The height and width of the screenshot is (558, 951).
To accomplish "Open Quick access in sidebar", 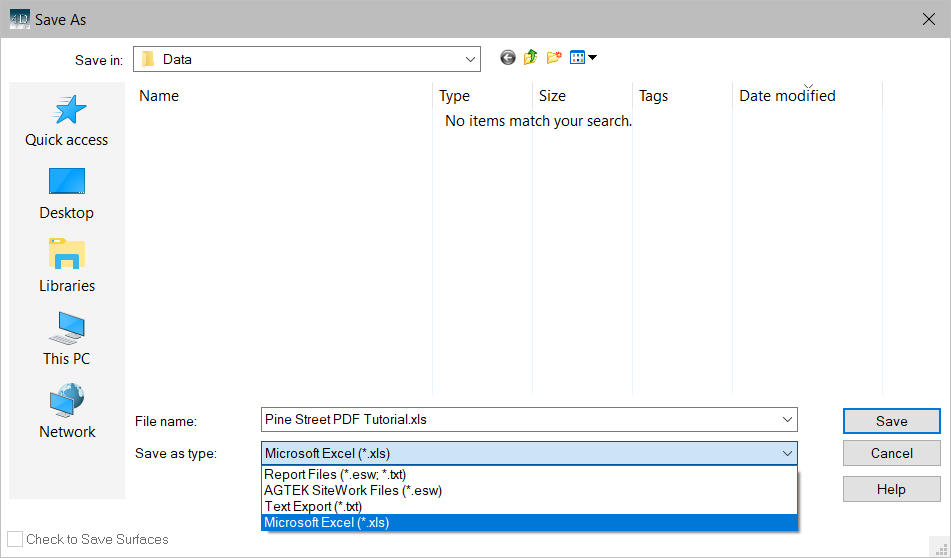I will pos(67,120).
